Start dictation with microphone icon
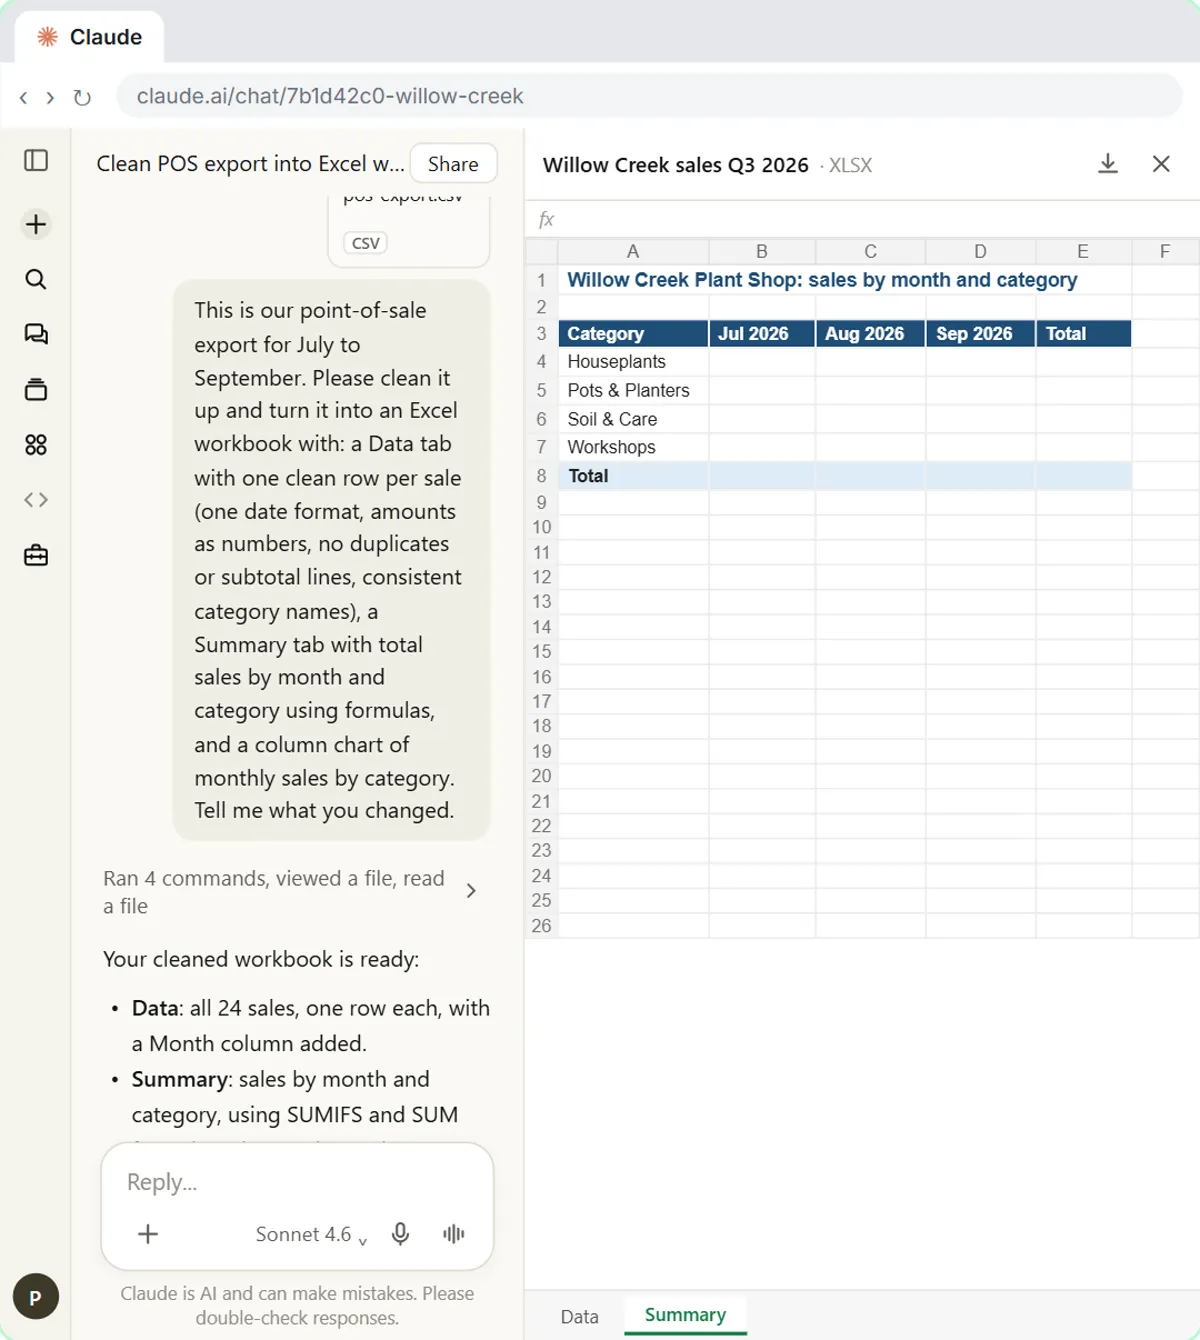Viewport: 1200px width, 1340px height. (400, 1234)
